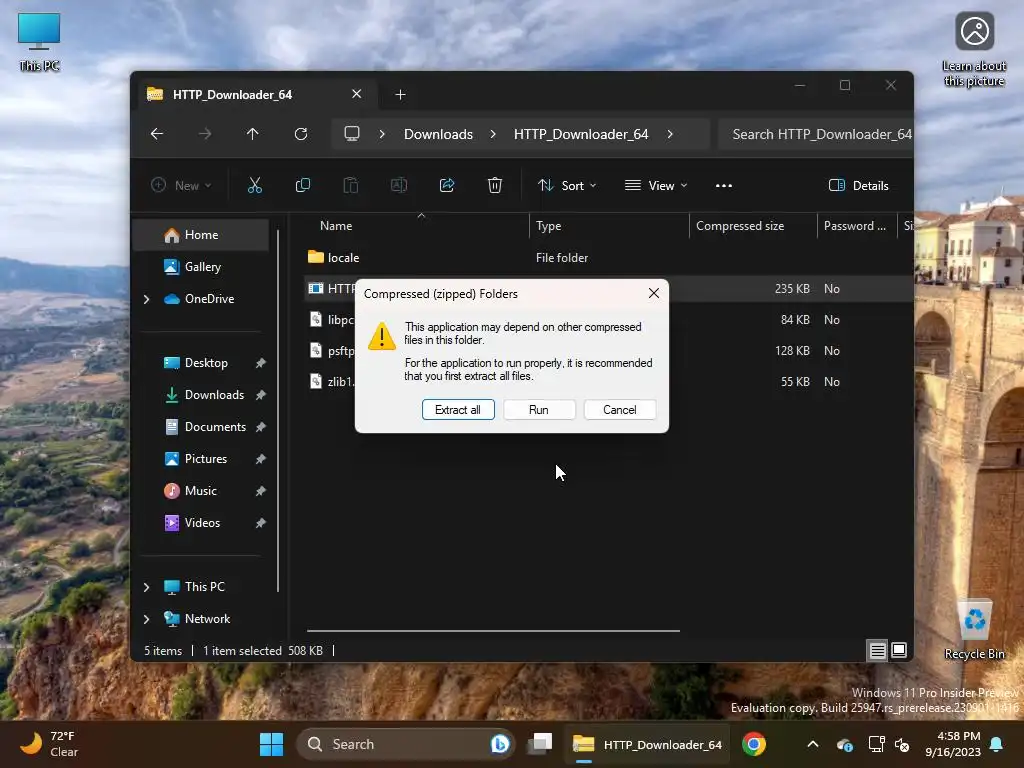Click the Search HTTP_Downloader_64 field
This screenshot has width=1024, height=768.
(815, 134)
